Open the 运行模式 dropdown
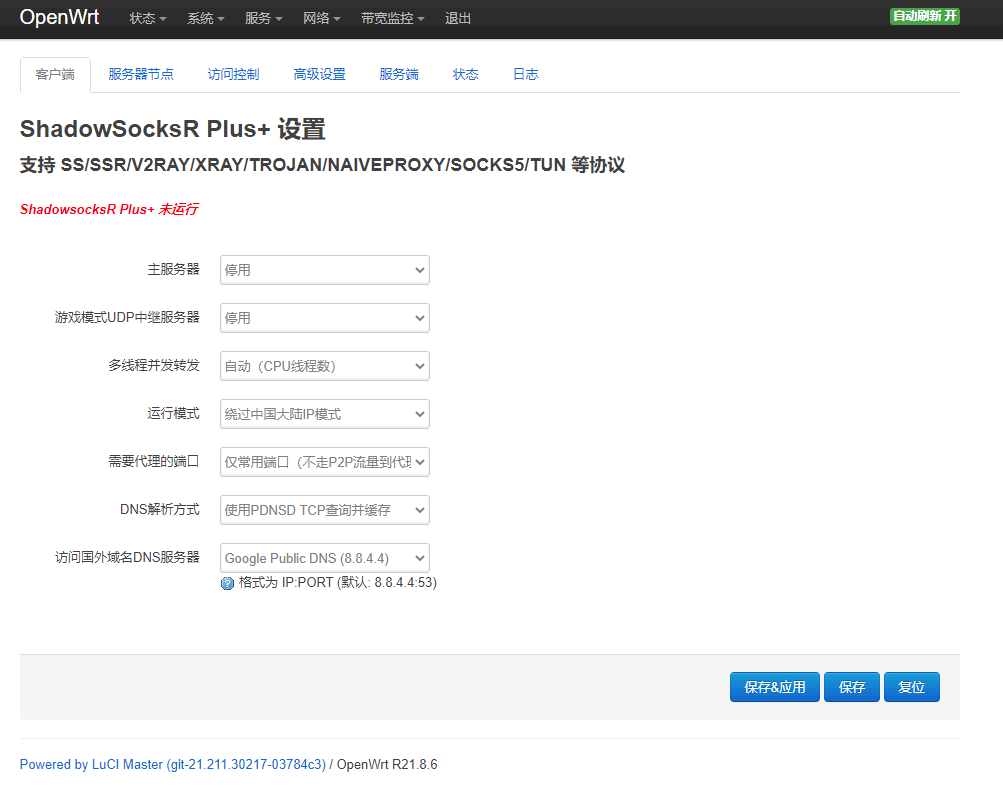 (325, 414)
